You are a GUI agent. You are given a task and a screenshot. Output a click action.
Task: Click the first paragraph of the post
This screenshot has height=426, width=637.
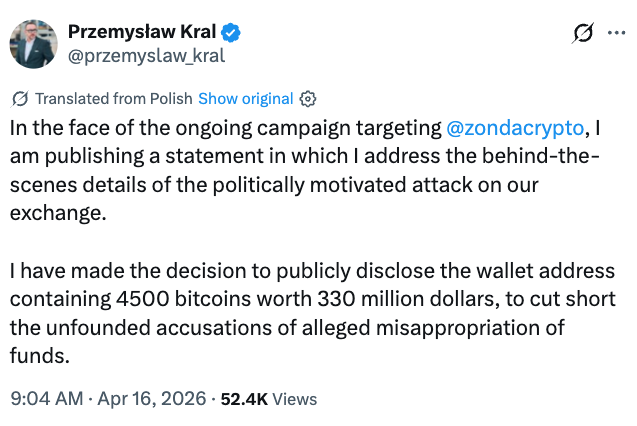coord(300,171)
